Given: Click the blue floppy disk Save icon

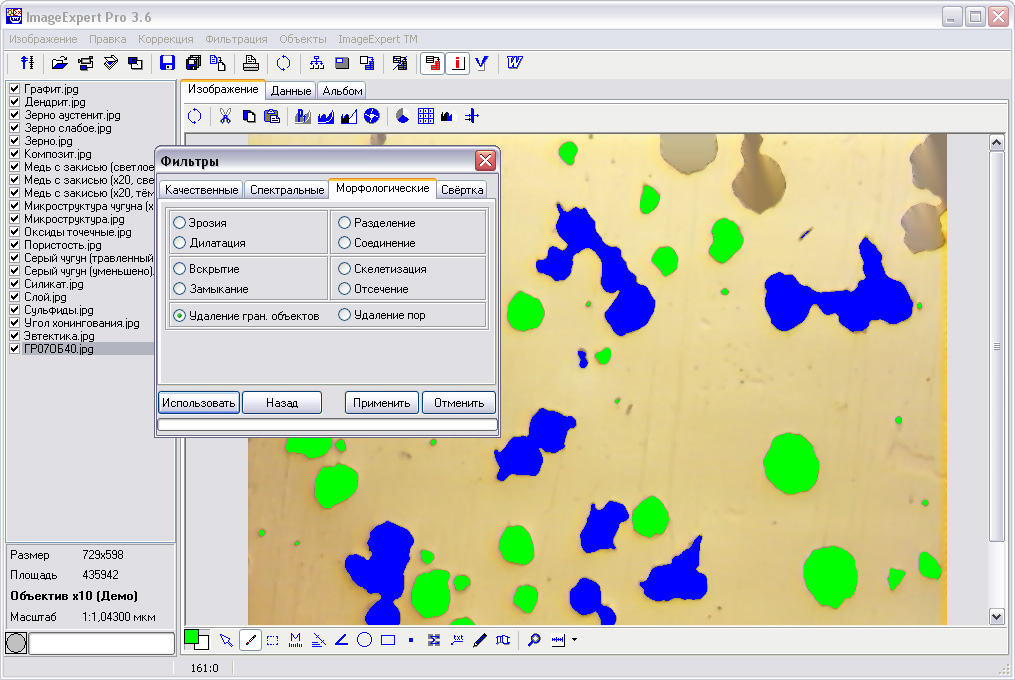Looking at the screenshot, I should point(167,63).
